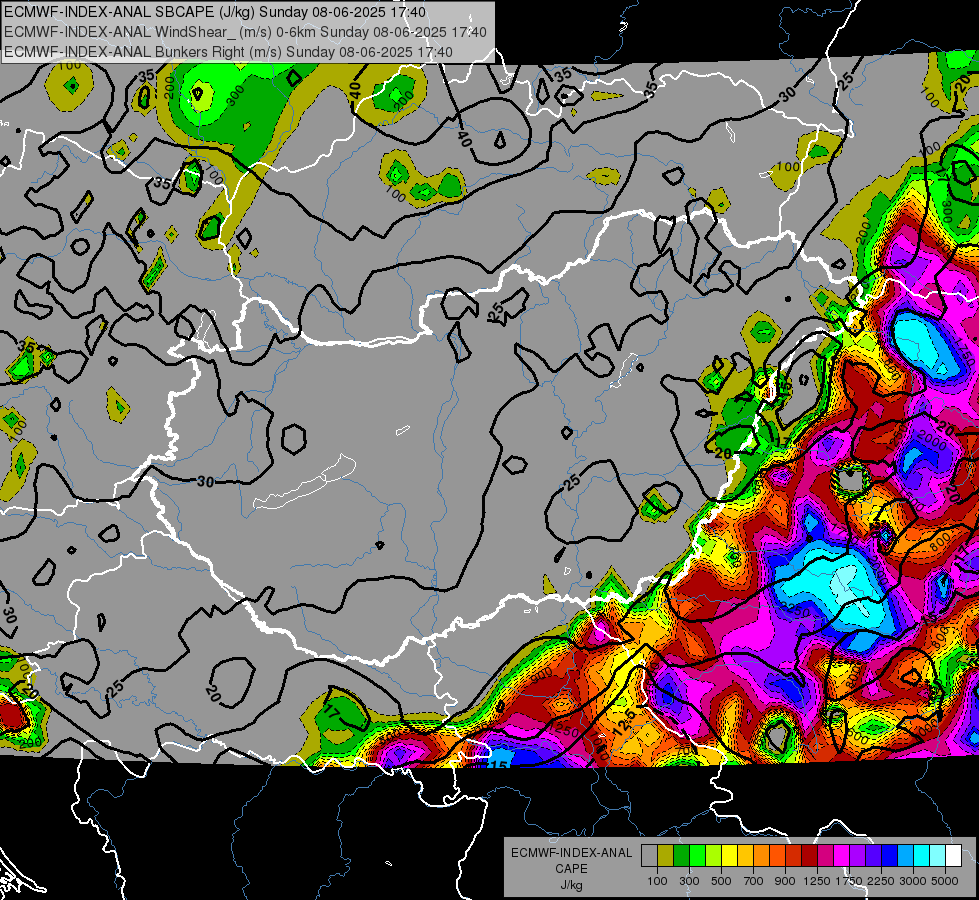The image size is (979, 900).
Task: Click the 100 tick label in legend
Action: 657,881
